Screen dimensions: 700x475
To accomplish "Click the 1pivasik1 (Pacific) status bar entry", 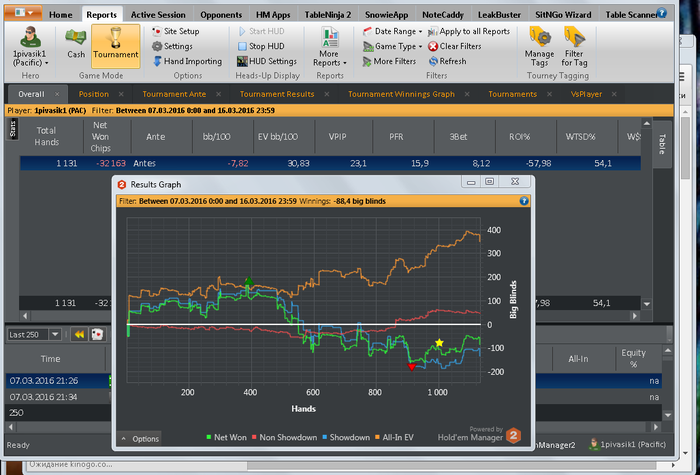I will (628, 445).
